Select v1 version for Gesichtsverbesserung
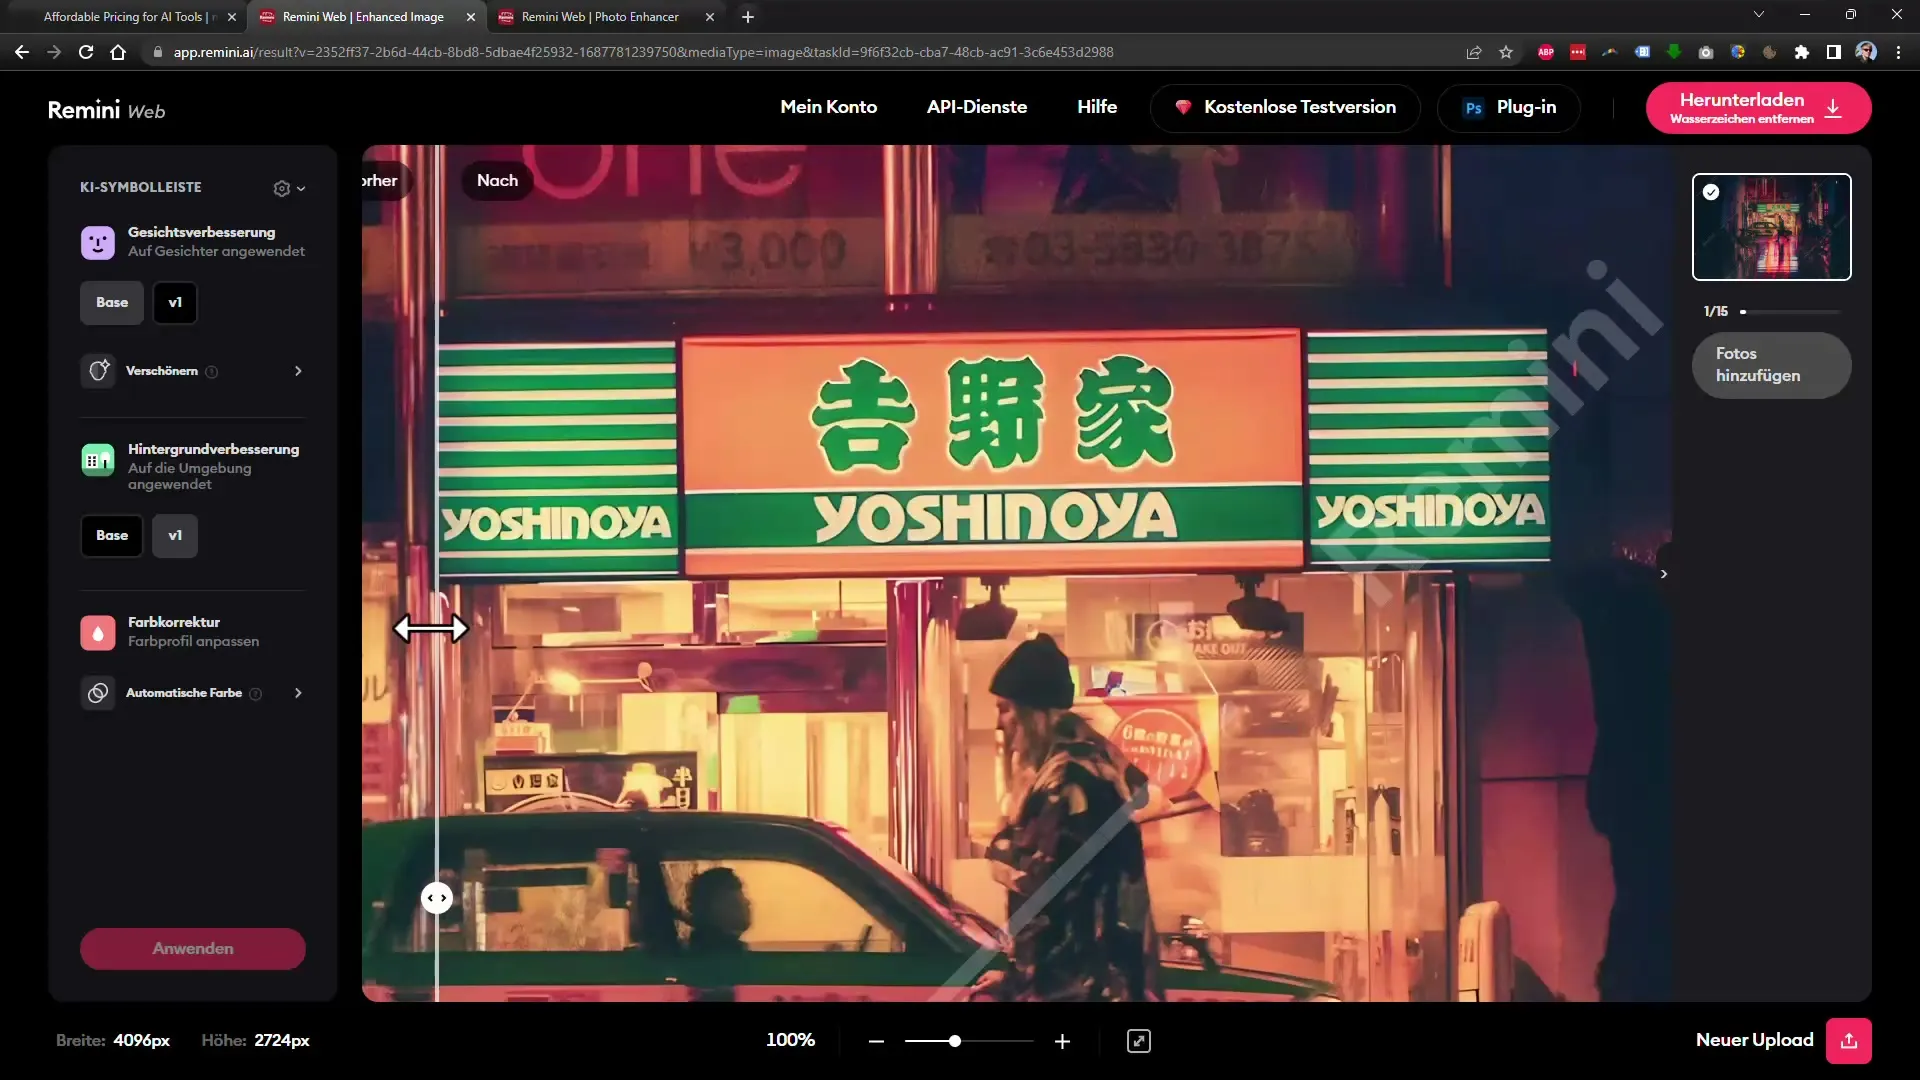The width and height of the screenshot is (1920, 1080). click(174, 301)
